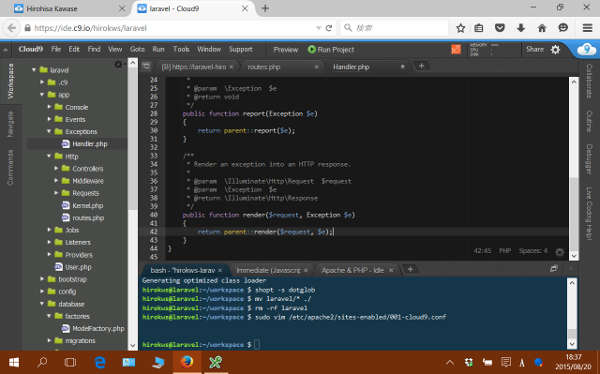Go back with the browser back arrow
The width and height of the screenshot is (600, 374).
12,28
